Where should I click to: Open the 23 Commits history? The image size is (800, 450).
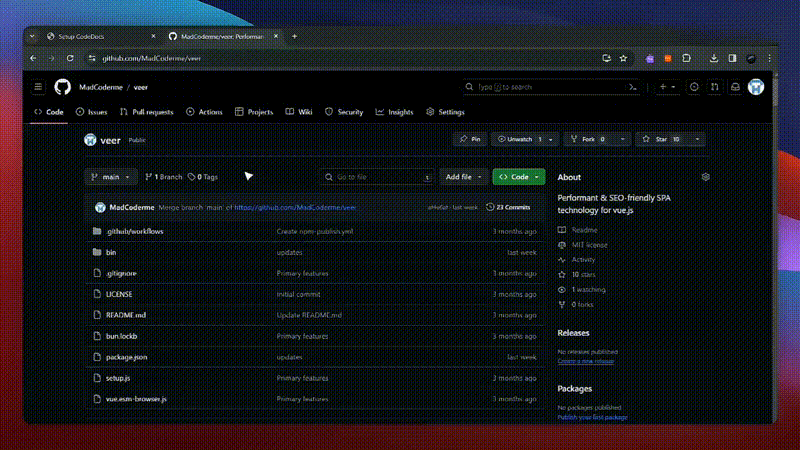pyautogui.click(x=508, y=207)
